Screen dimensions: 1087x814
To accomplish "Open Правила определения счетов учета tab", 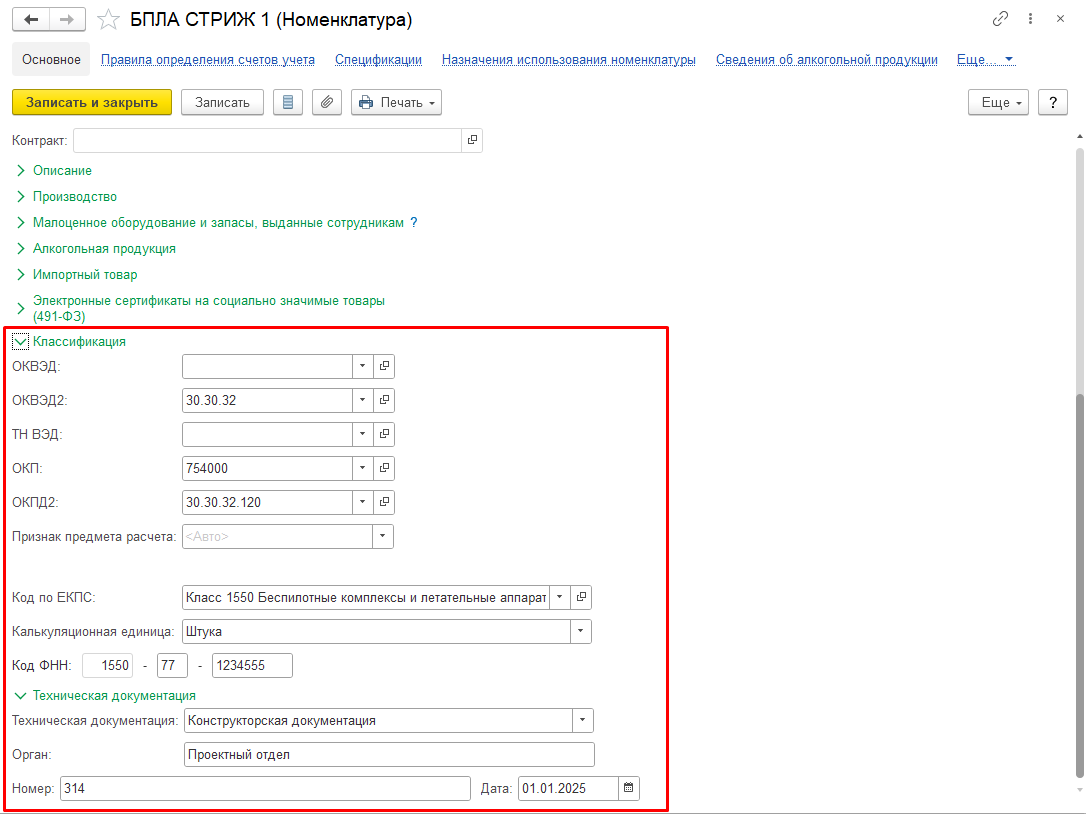I will coord(208,60).
